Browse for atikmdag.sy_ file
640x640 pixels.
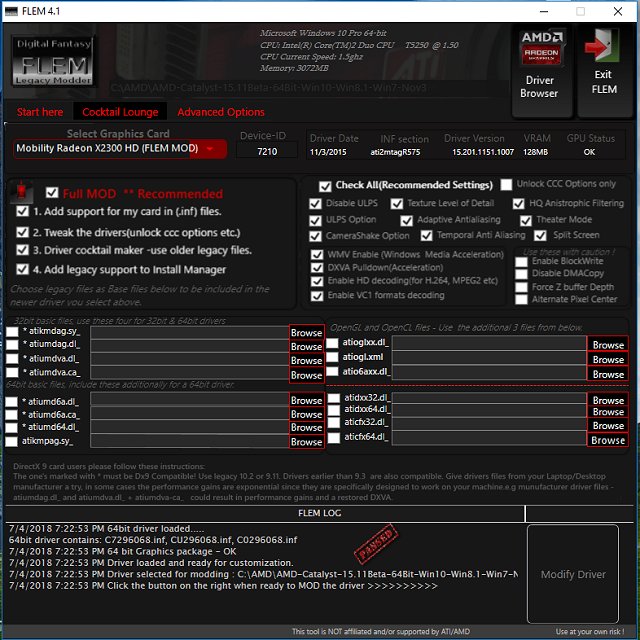point(307,333)
